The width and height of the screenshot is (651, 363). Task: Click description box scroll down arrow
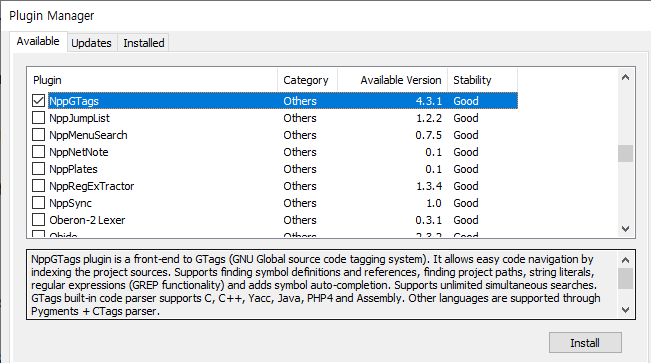pyautogui.click(x=625, y=309)
